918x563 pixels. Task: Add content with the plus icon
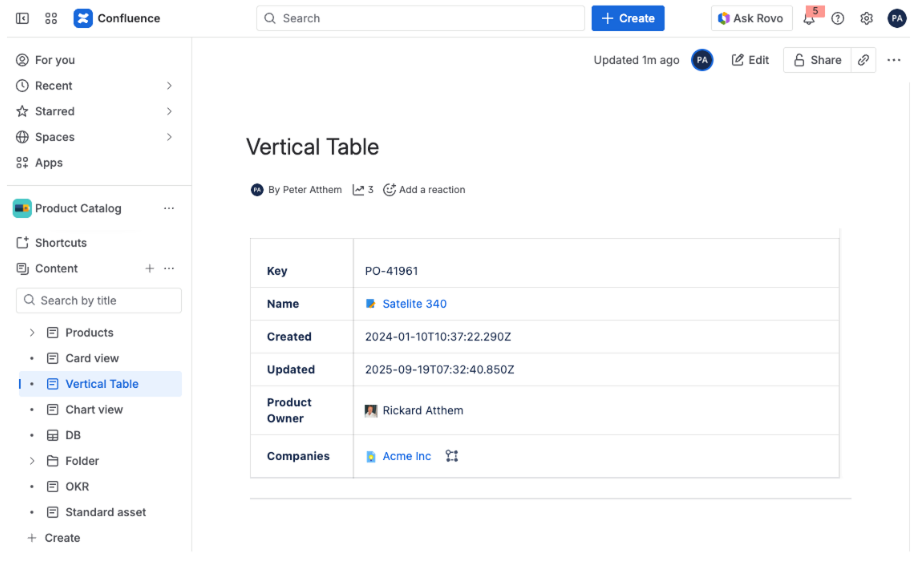click(x=150, y=268)
